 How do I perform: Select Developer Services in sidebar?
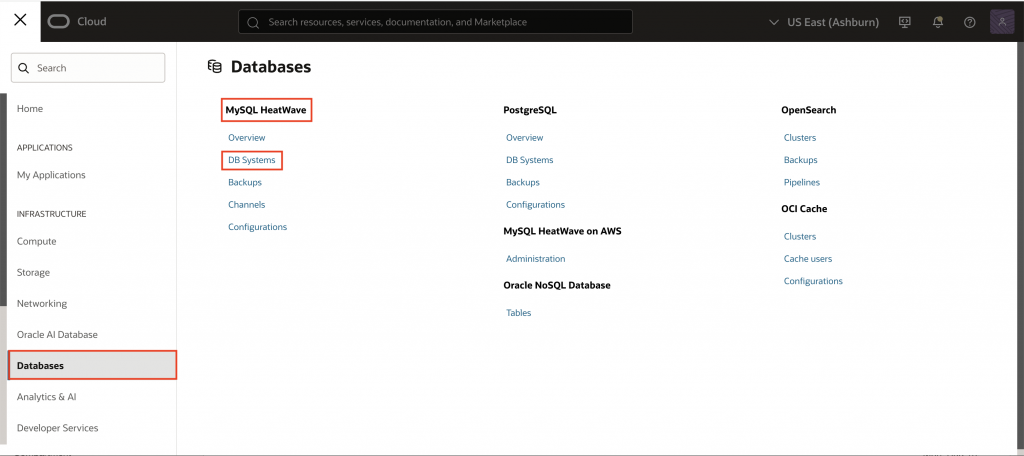tap(57, 428)
